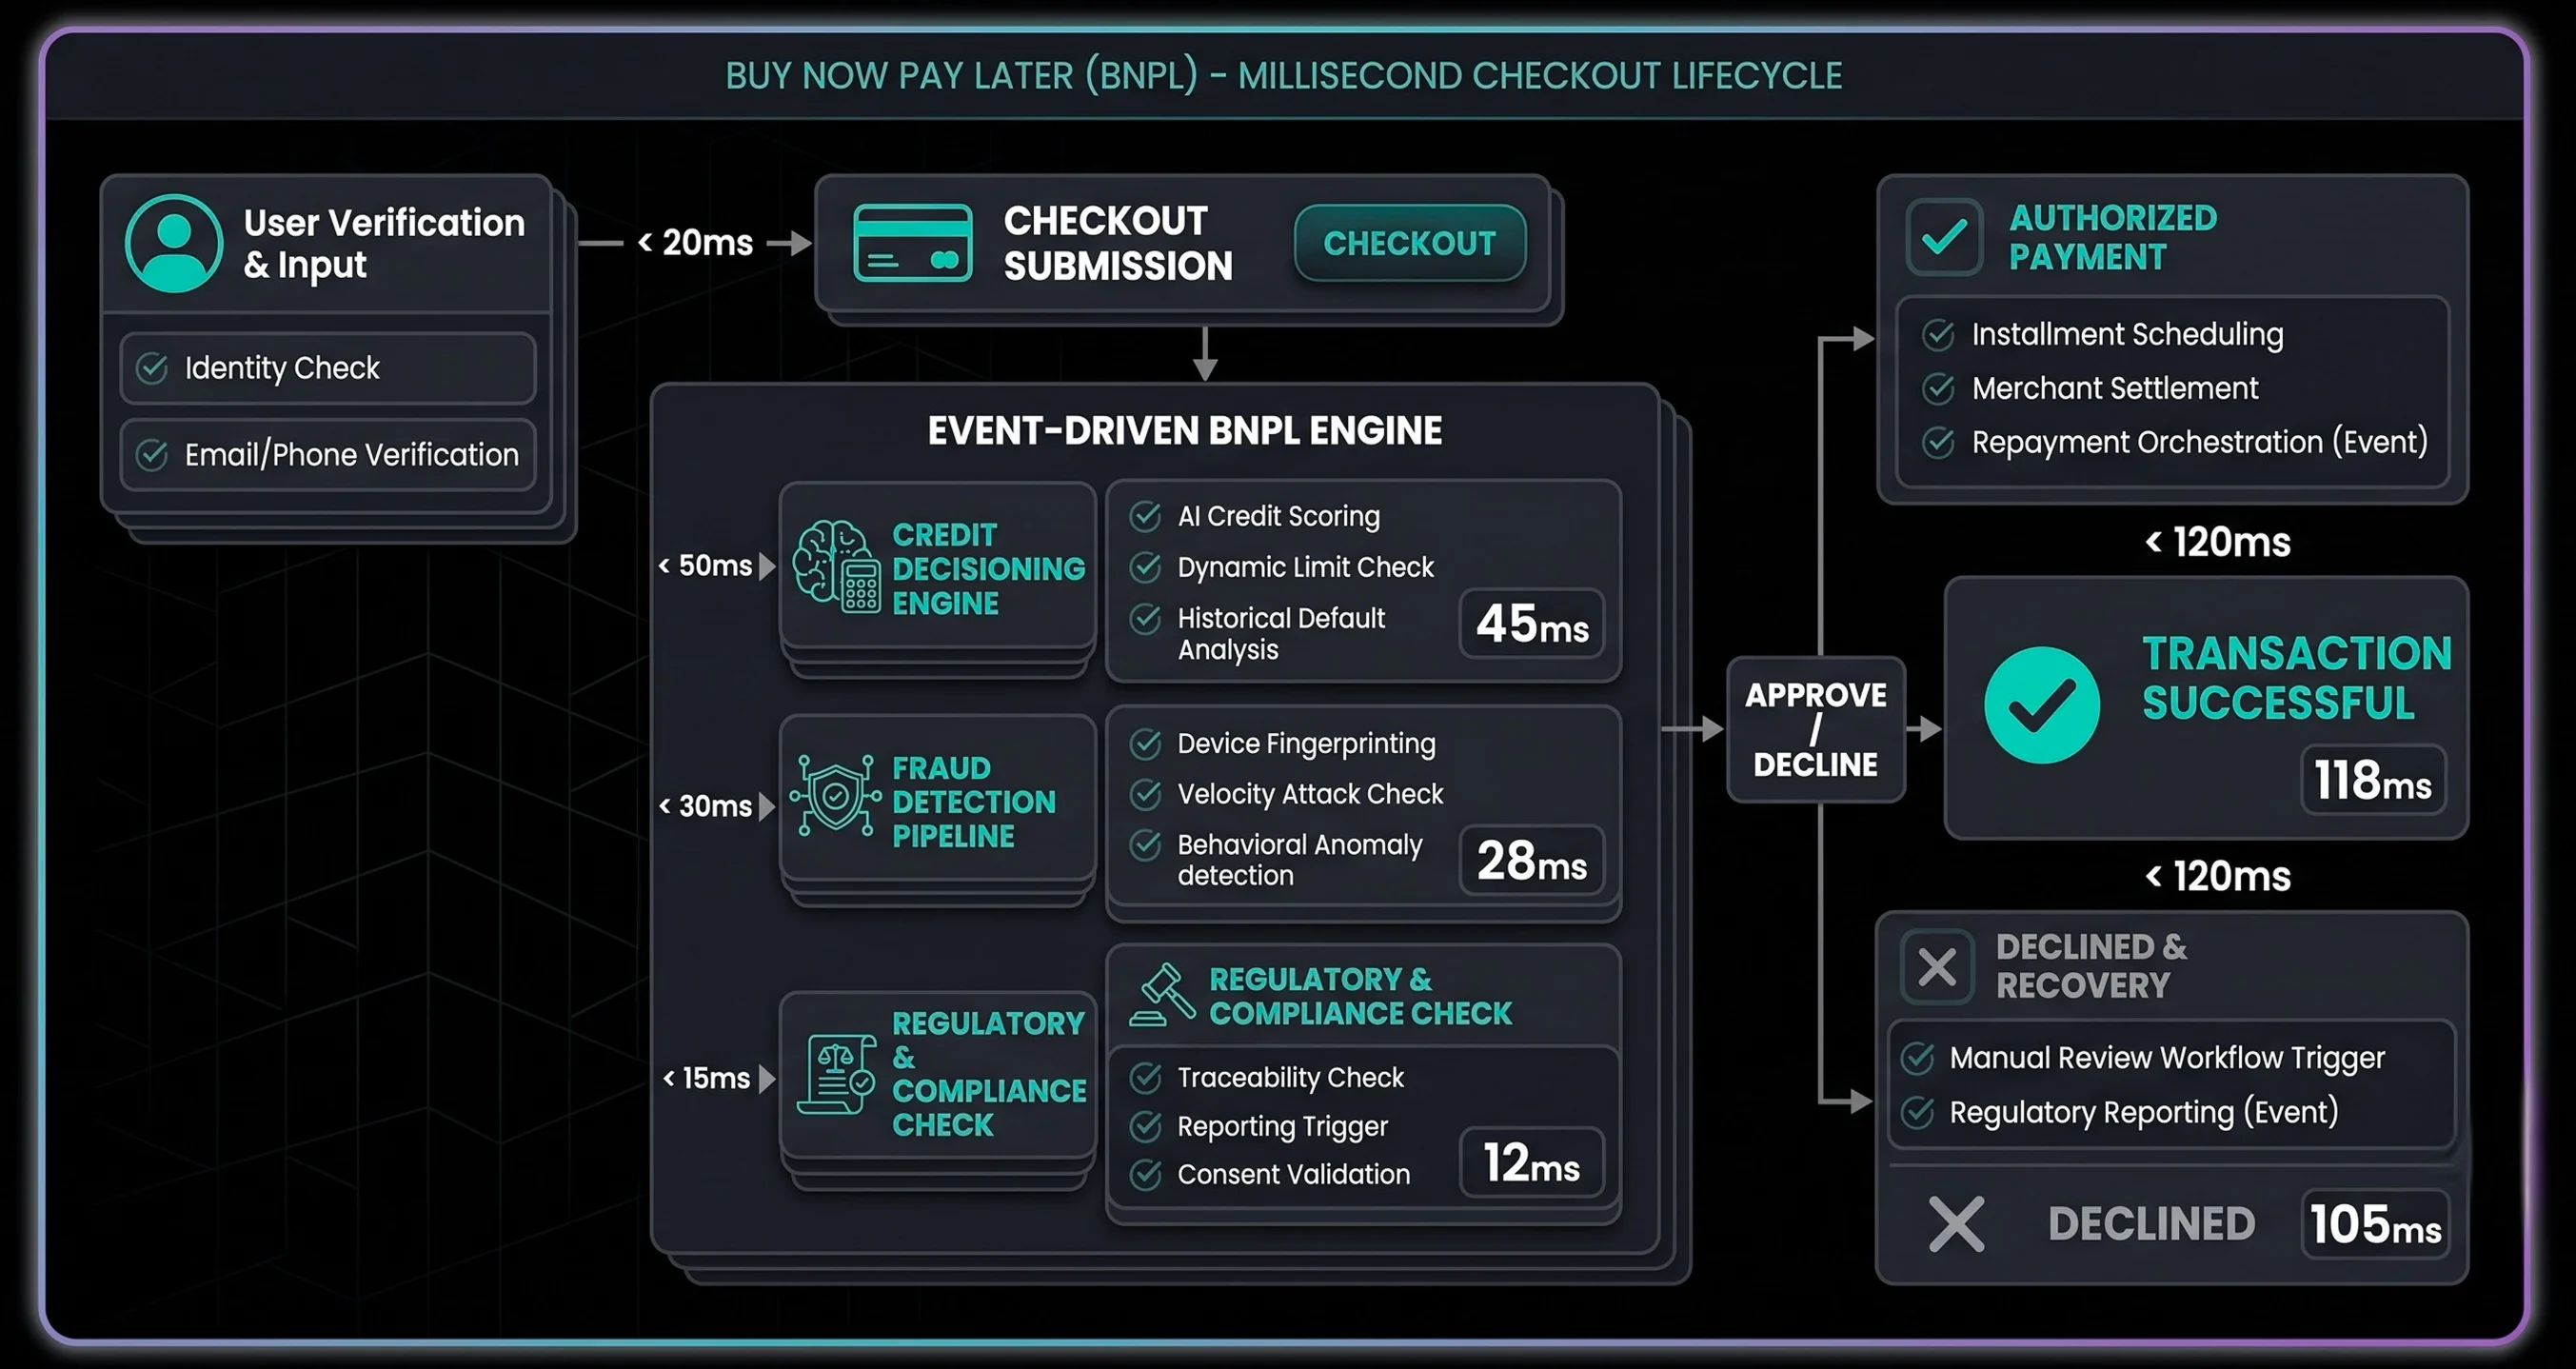Image resolution: width=2576 pixels, height=1369 pixels.
Task: Click the CREDIT DECISIONING ENGINE label
Action: 988,569
